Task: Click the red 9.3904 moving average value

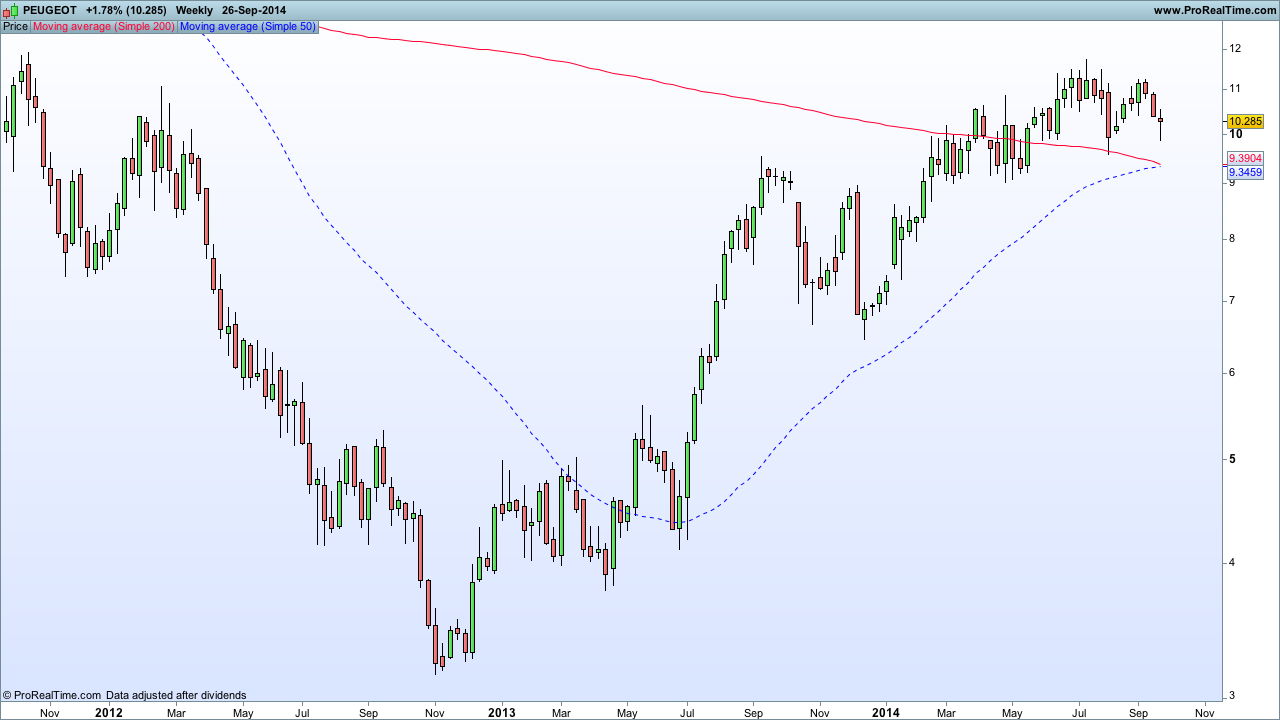Action: coord(1245,158)
